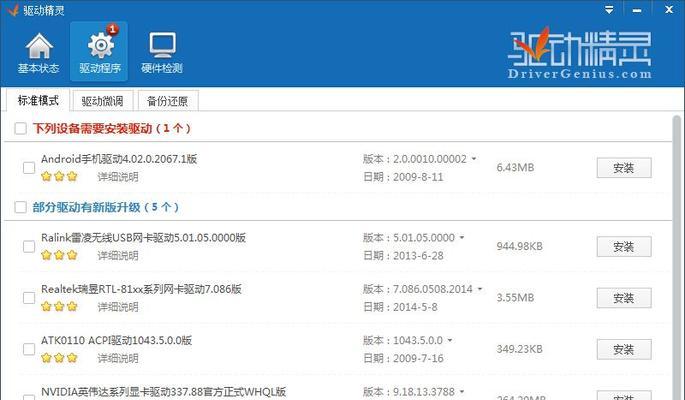Install the Realtek RTL-81xx network driver
685x400 pixels.
click(x=624, y=298)
